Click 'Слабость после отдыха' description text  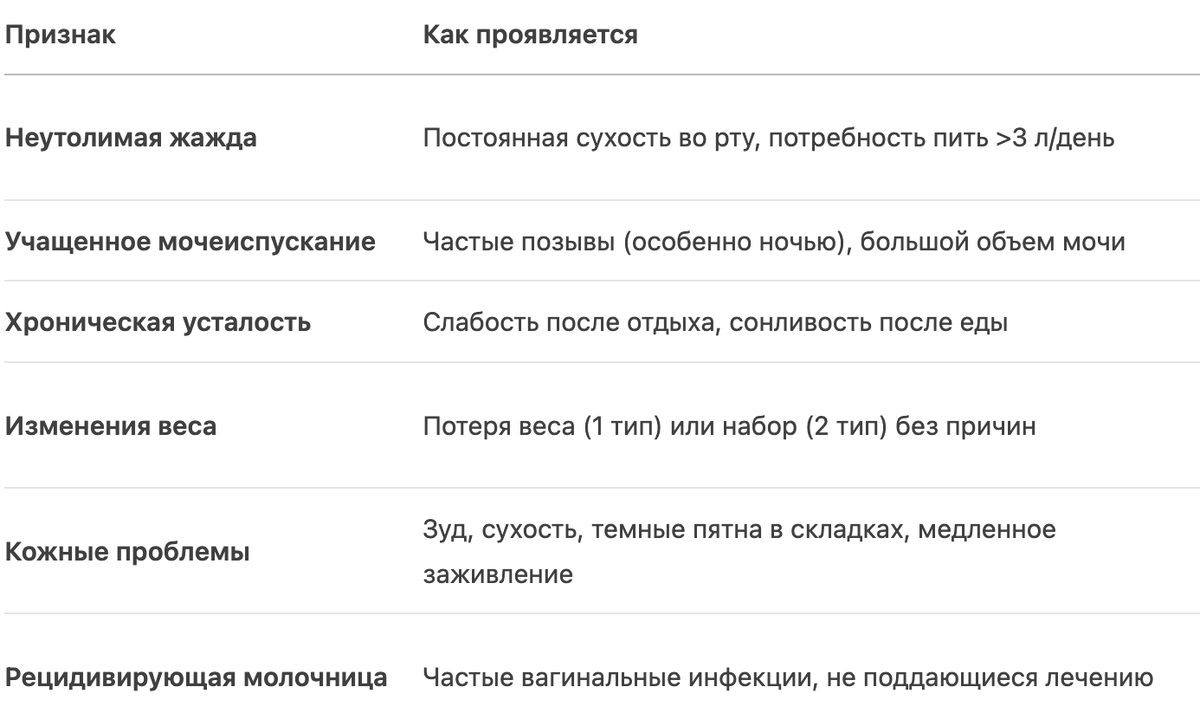click(x=566, y=323)
